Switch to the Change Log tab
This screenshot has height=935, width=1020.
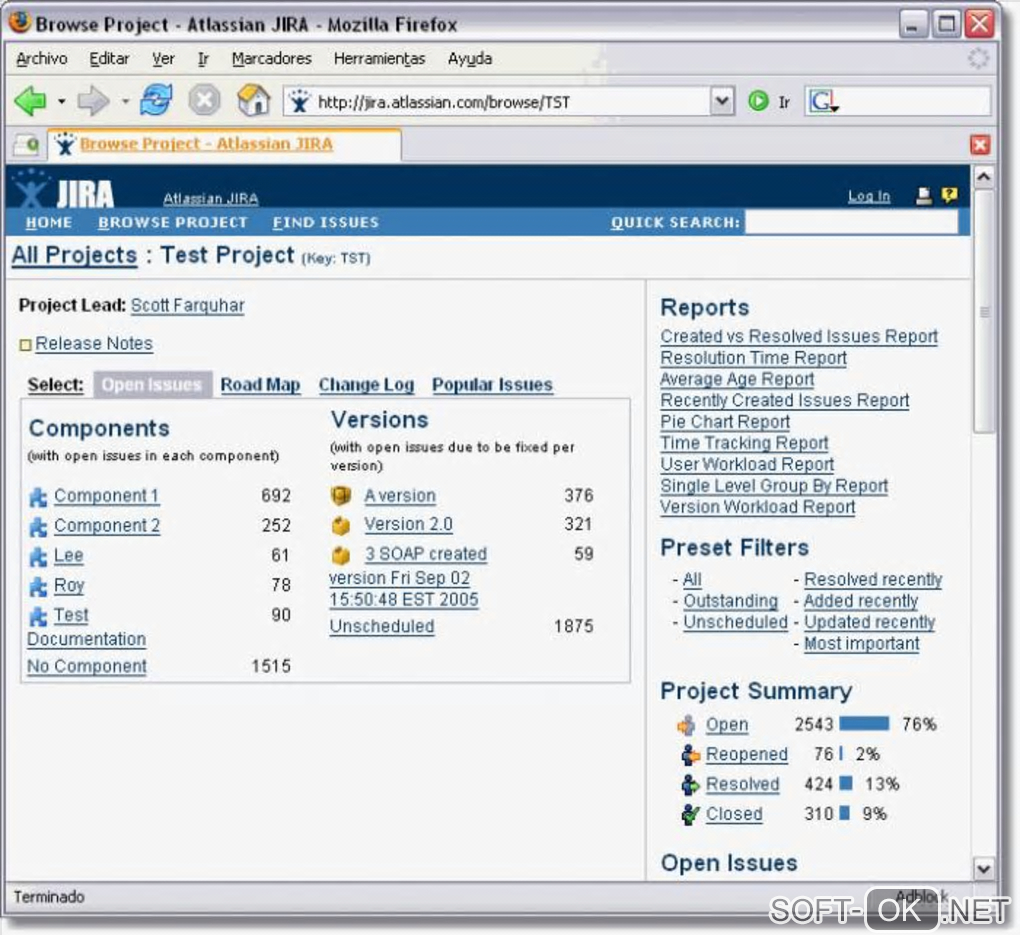(366, 385)
